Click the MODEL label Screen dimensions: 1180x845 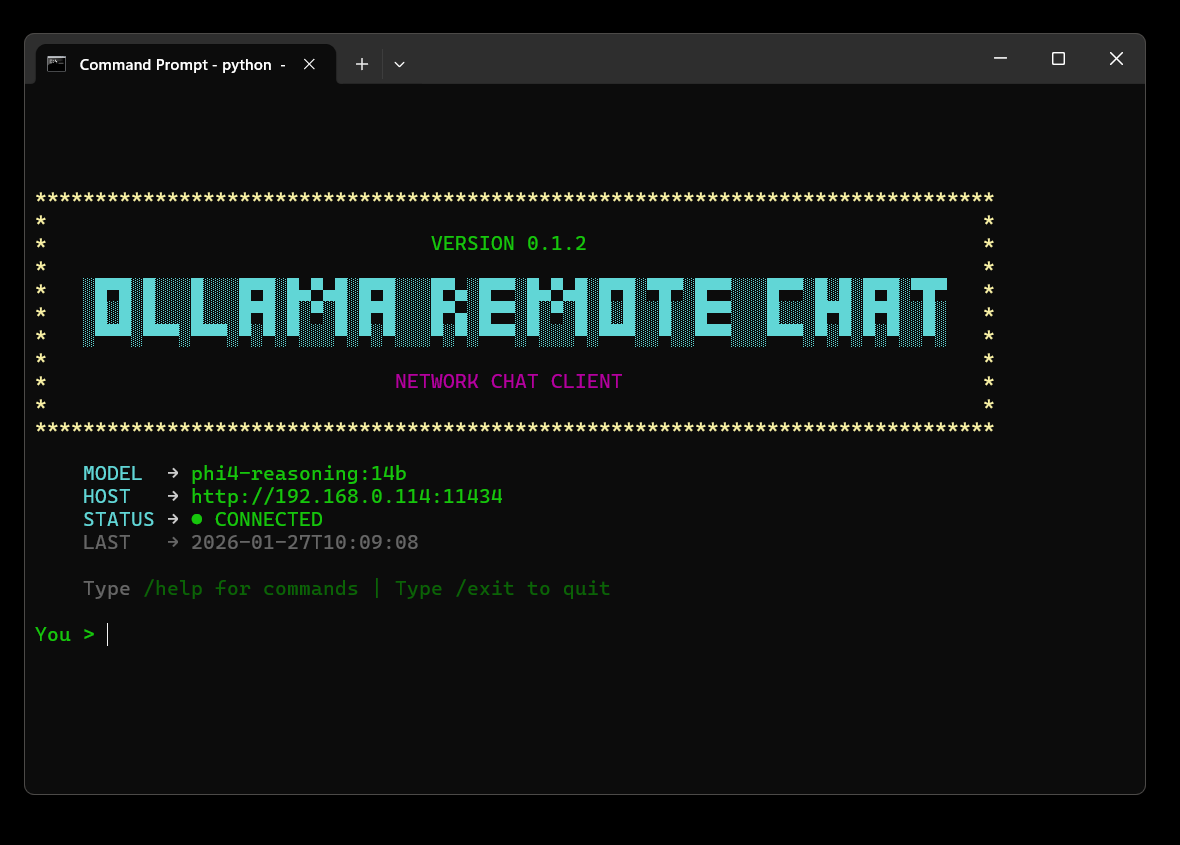[113, 473]
